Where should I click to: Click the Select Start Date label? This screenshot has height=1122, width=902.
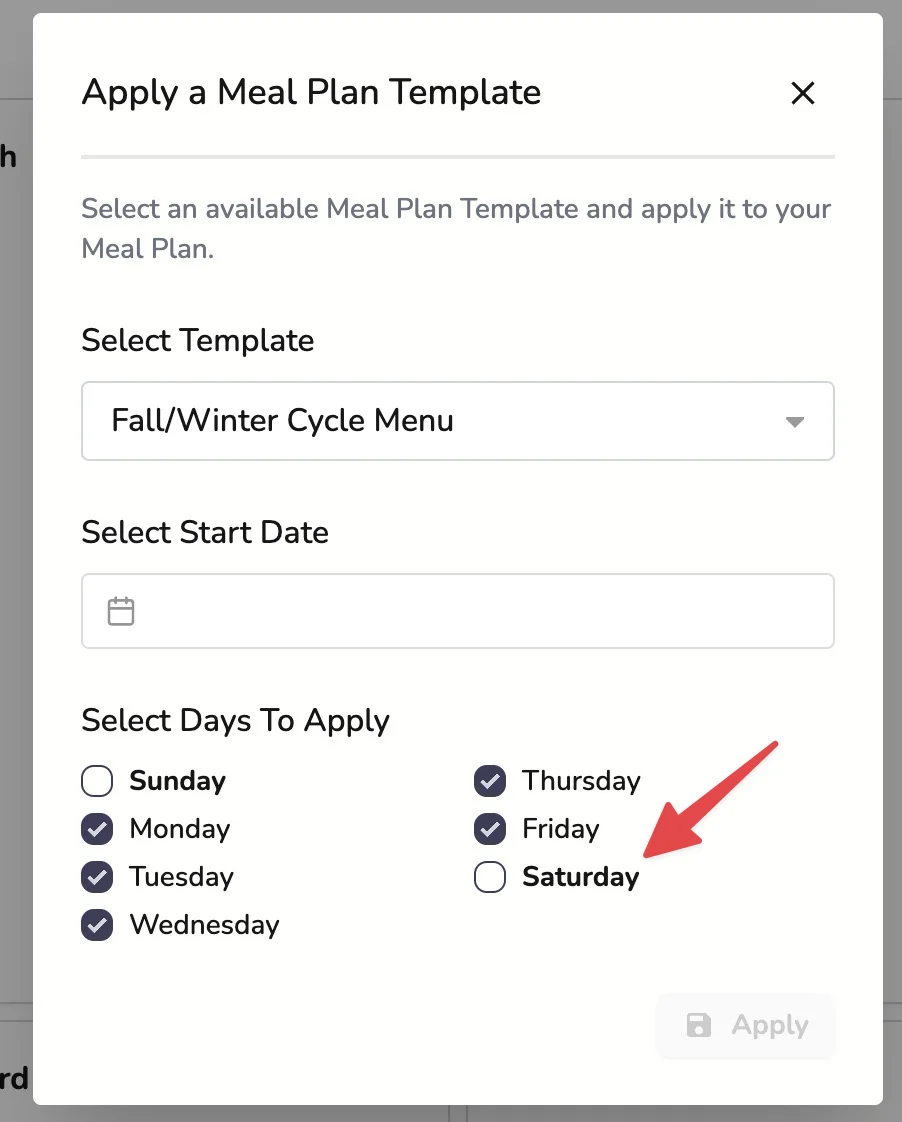point(205,532)
